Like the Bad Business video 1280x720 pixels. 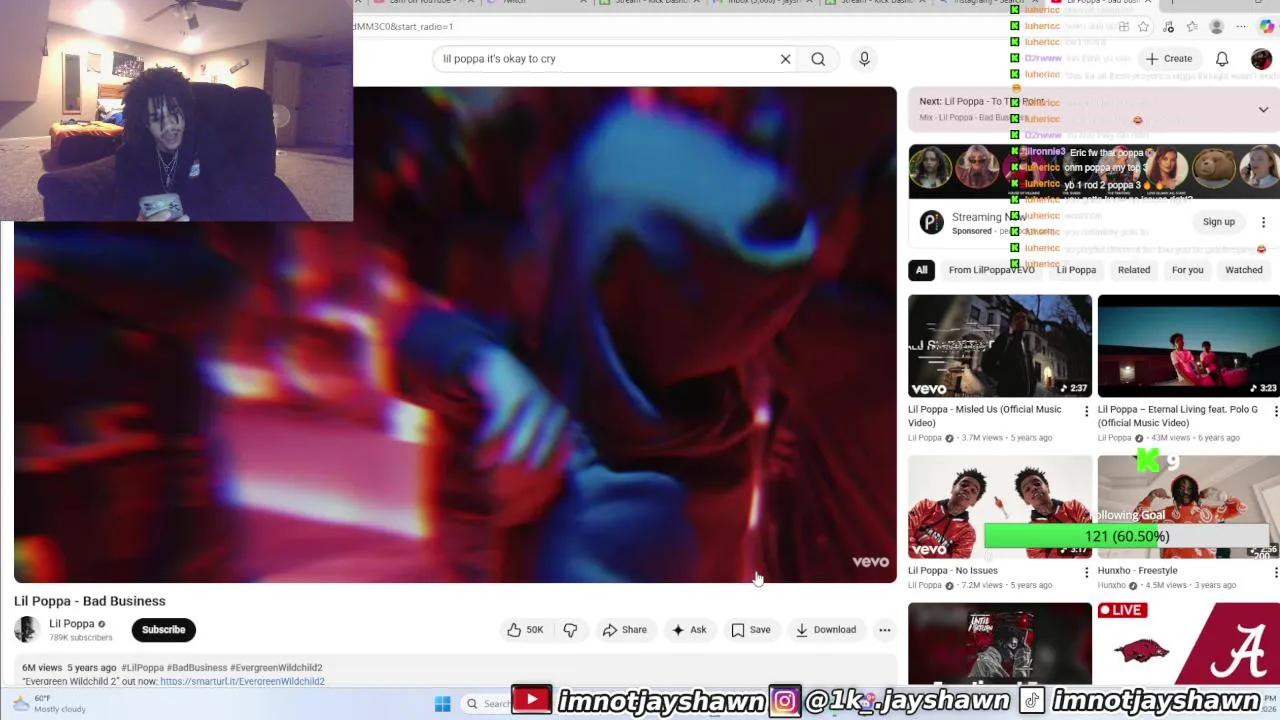[x=525, y=630]
